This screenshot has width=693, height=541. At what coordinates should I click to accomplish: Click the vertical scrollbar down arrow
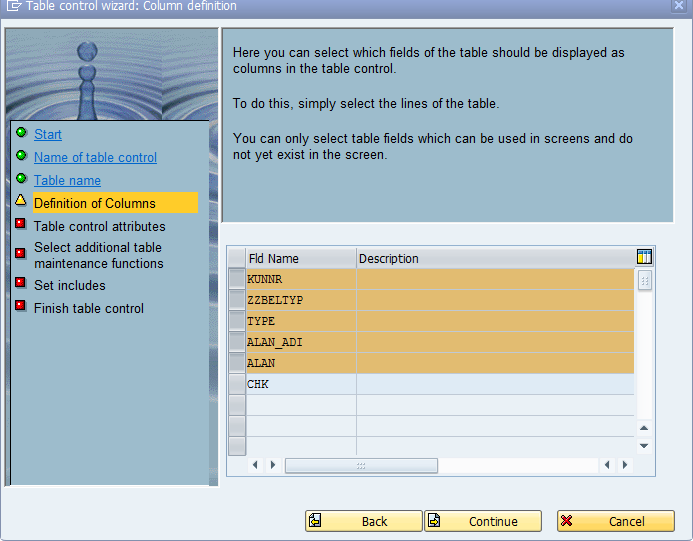coord(644,446)
